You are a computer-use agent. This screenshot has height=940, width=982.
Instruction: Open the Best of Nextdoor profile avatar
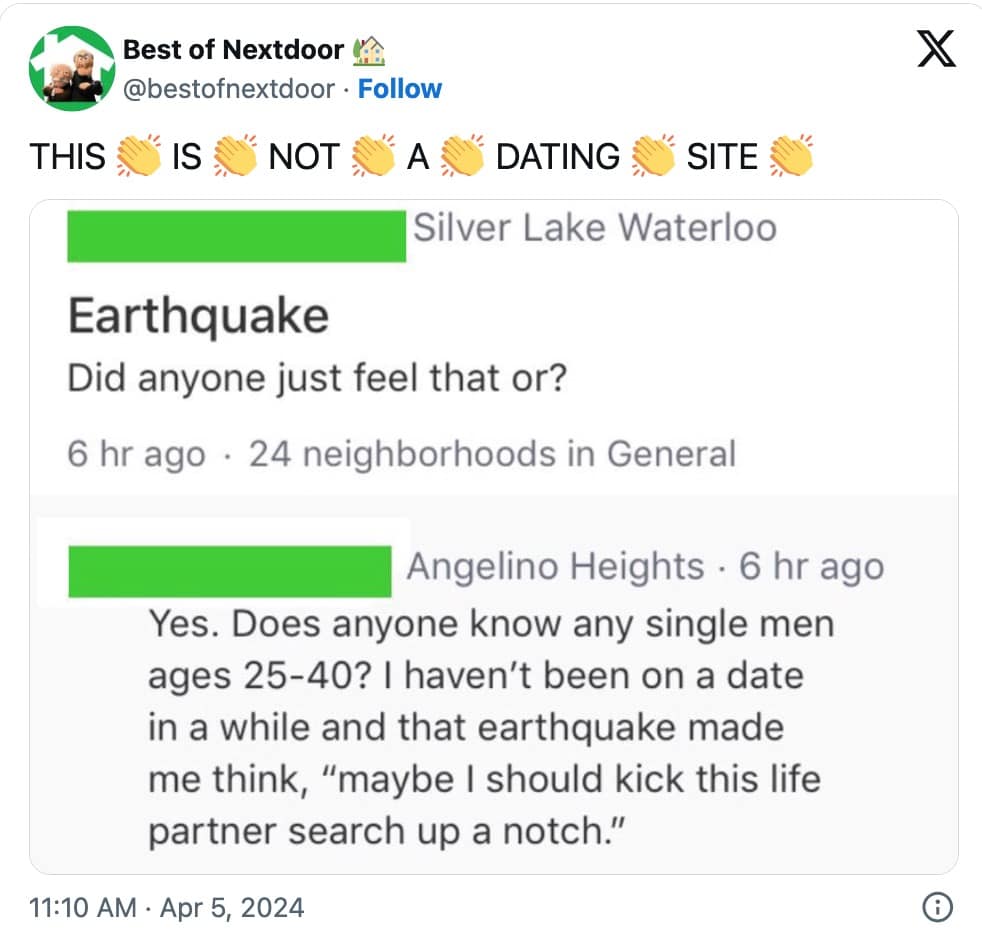click(68, 68)
